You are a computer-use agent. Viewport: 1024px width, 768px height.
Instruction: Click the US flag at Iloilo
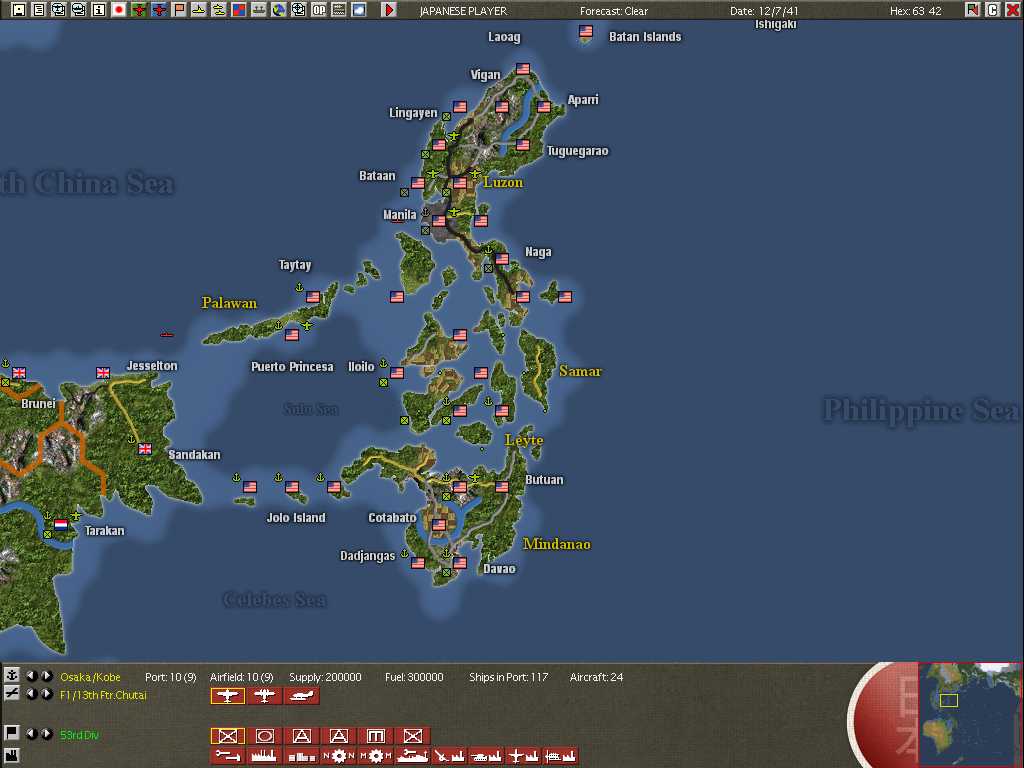(x=397, y=372)
